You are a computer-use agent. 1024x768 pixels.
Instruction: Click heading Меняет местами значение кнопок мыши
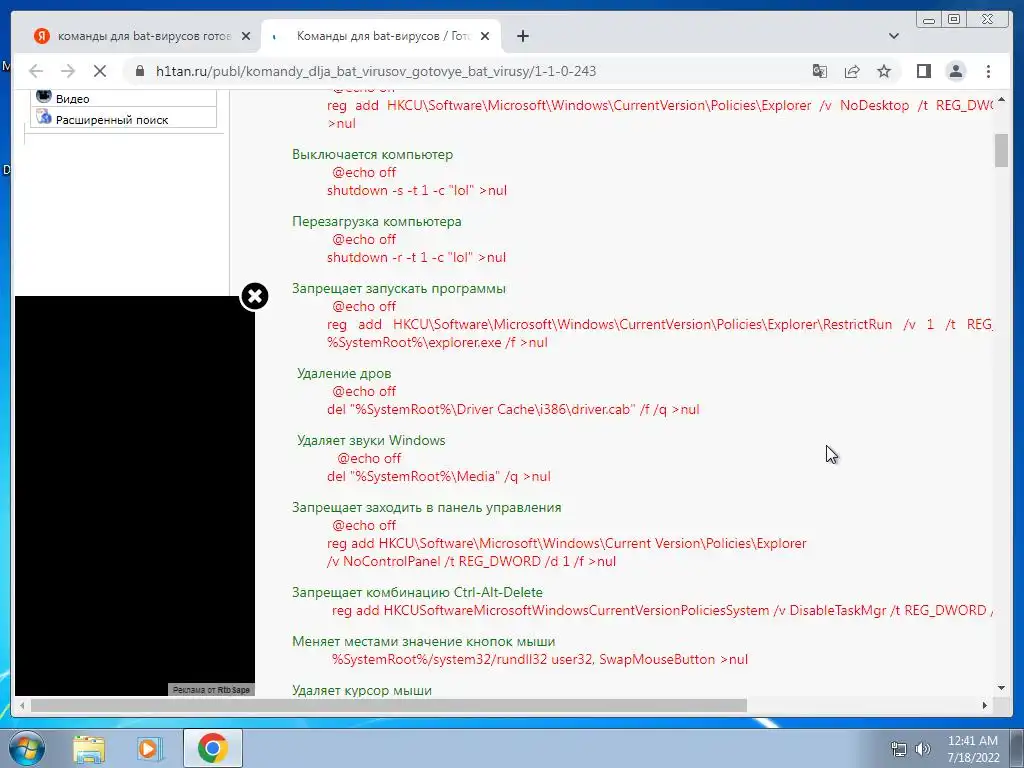424,641
